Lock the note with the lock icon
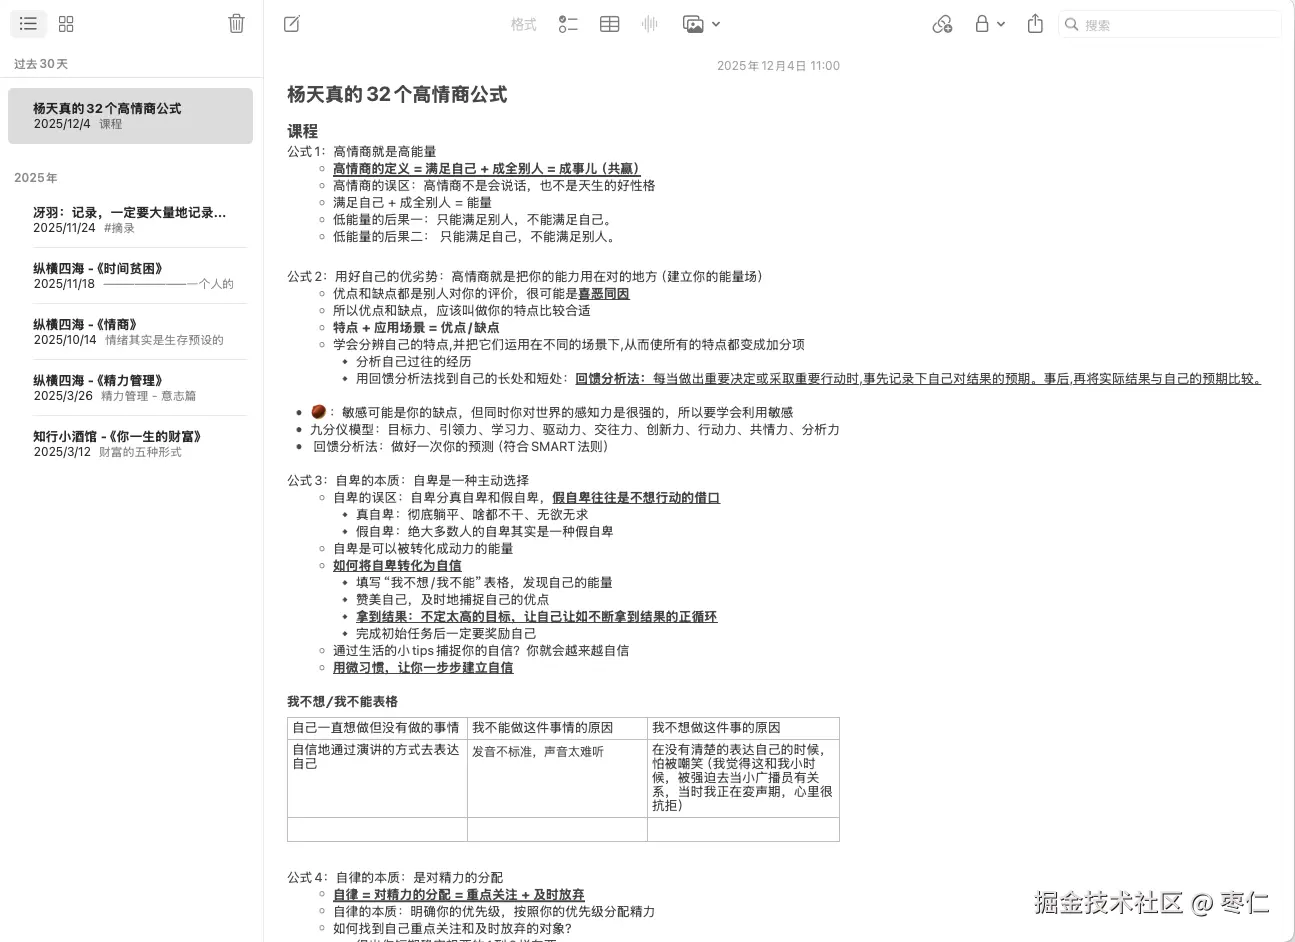The width and height of the screenshot is (1295, 942). point(983,23)
